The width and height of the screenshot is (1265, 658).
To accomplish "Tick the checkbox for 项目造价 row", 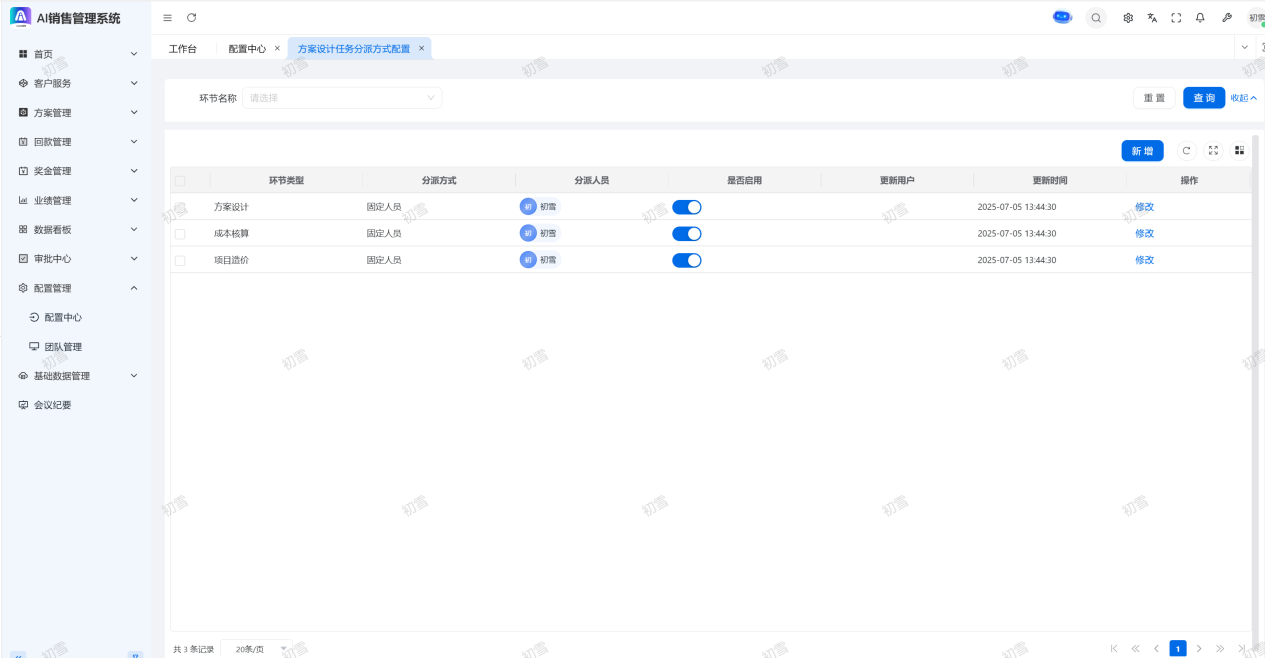I will pos(180,261).
